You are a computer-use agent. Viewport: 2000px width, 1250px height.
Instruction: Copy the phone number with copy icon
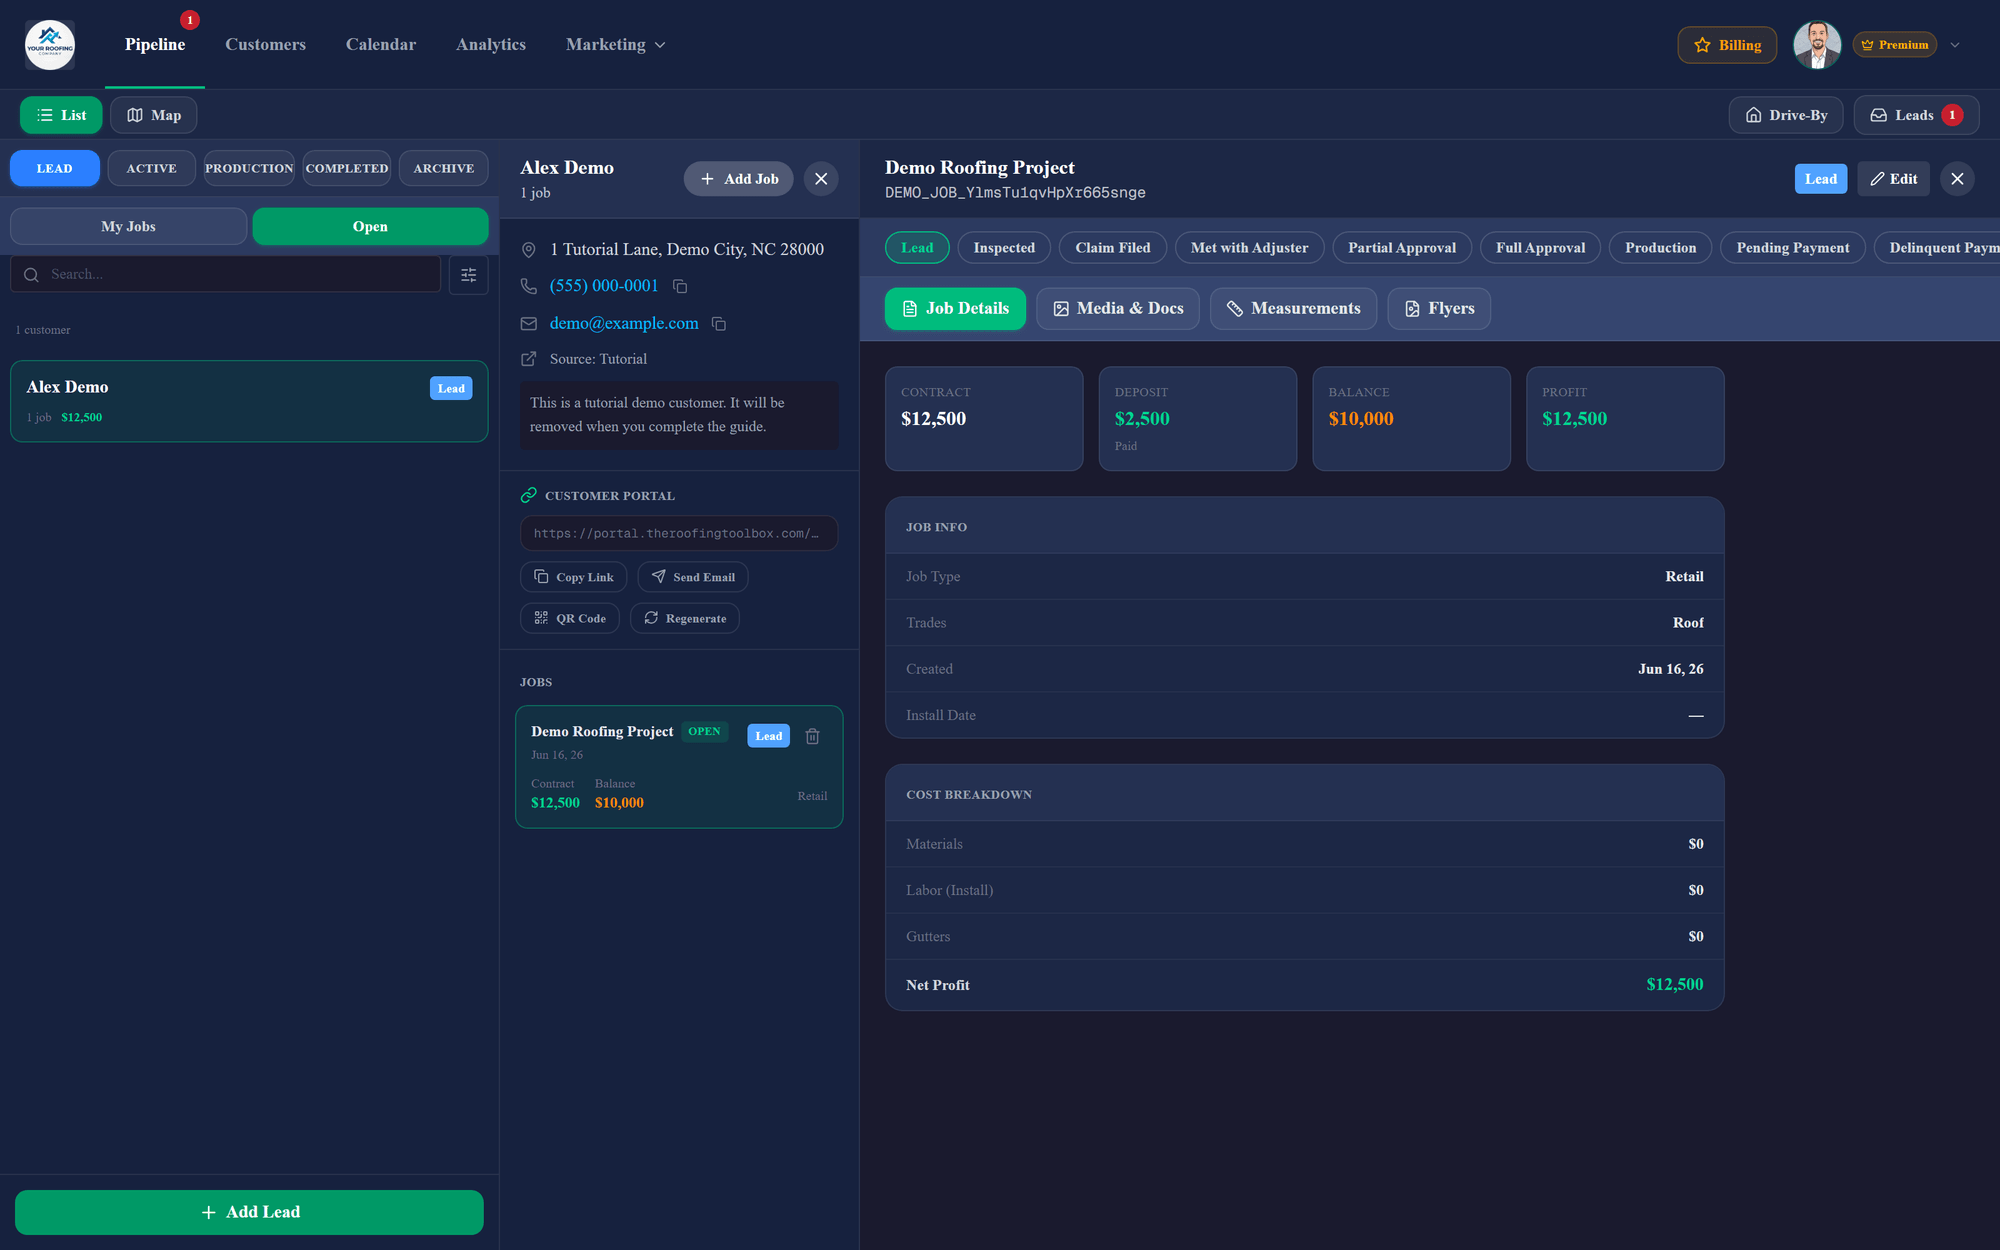point(680,287)
